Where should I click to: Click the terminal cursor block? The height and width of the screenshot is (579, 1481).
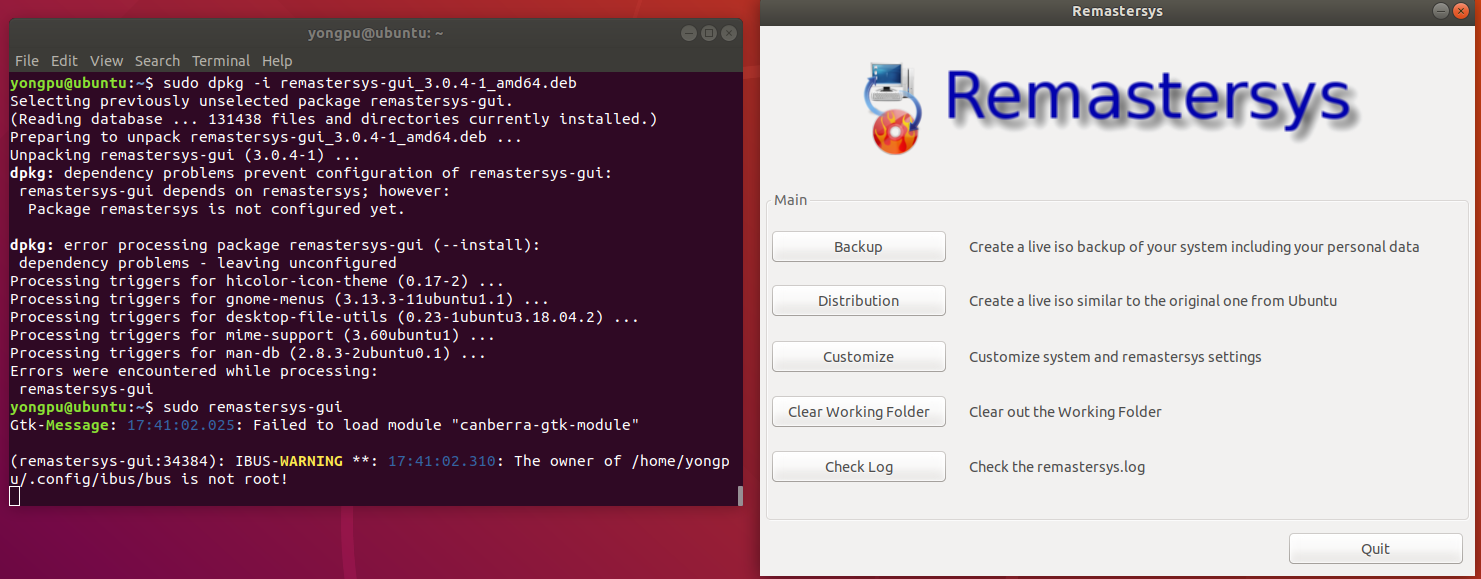(15, 495)
